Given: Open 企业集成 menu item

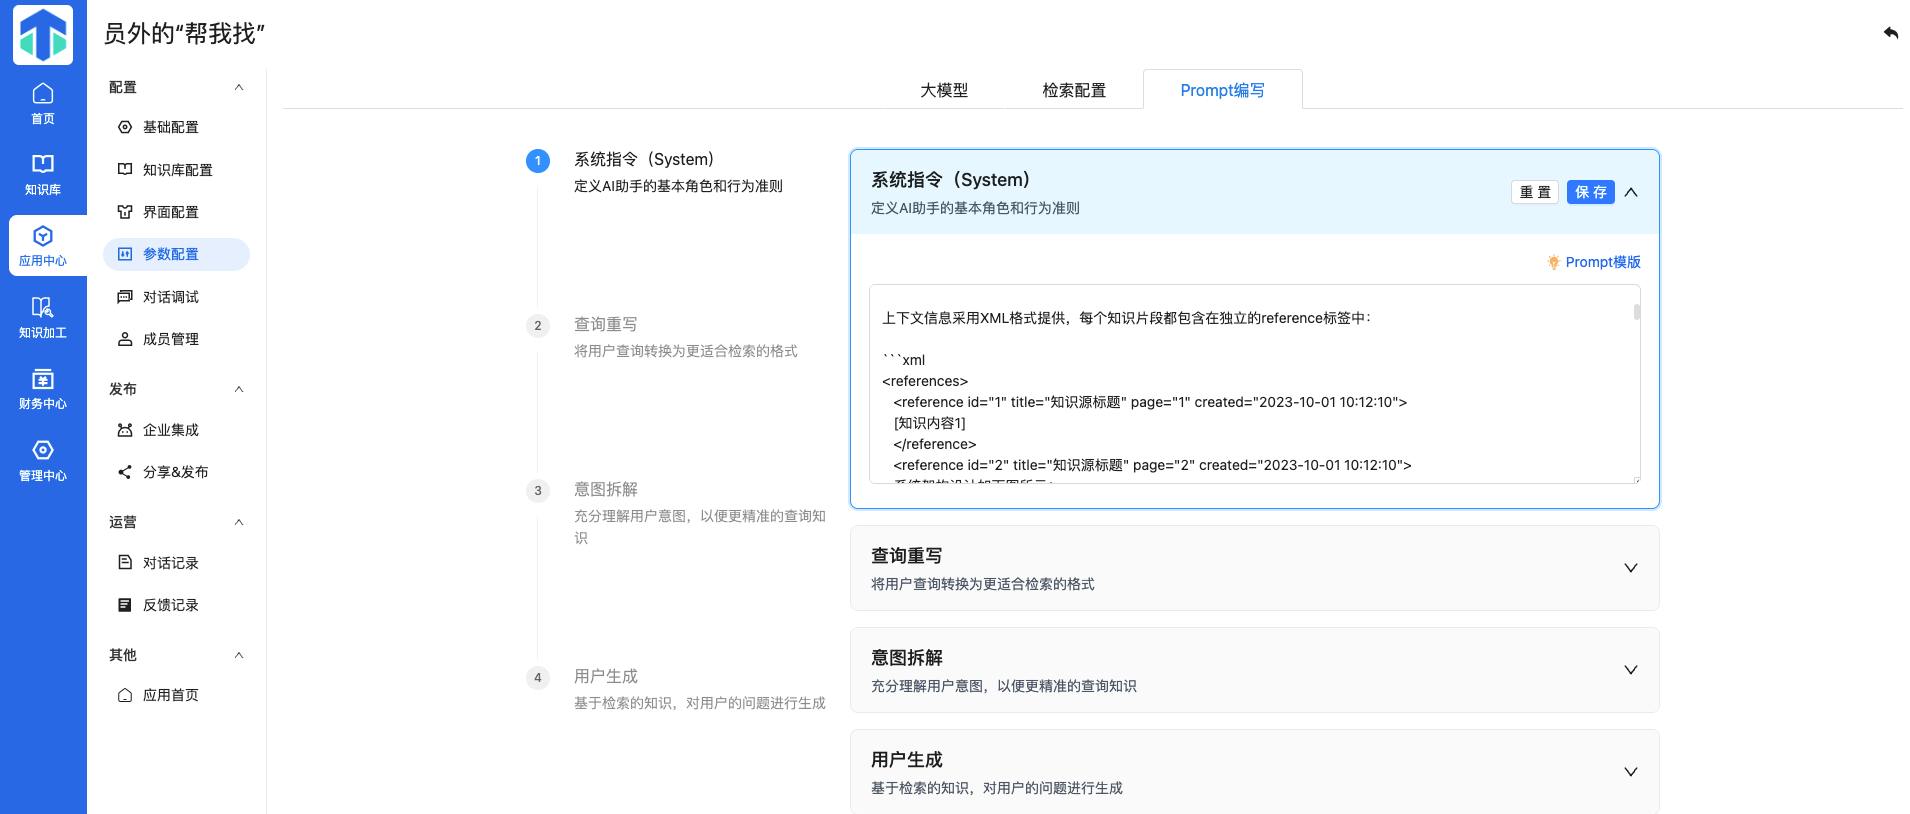Looking at the screenshot, I should (176, 430).
